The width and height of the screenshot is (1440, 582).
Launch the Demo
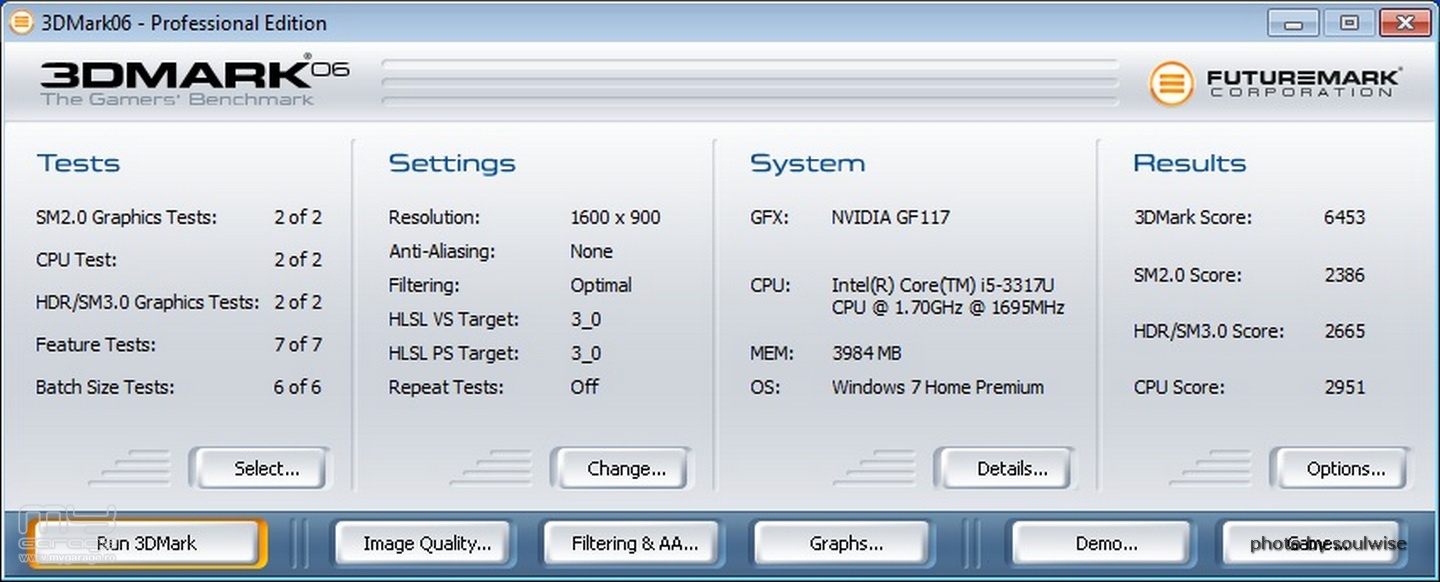pyautogui.click(x=1103, y=544)
